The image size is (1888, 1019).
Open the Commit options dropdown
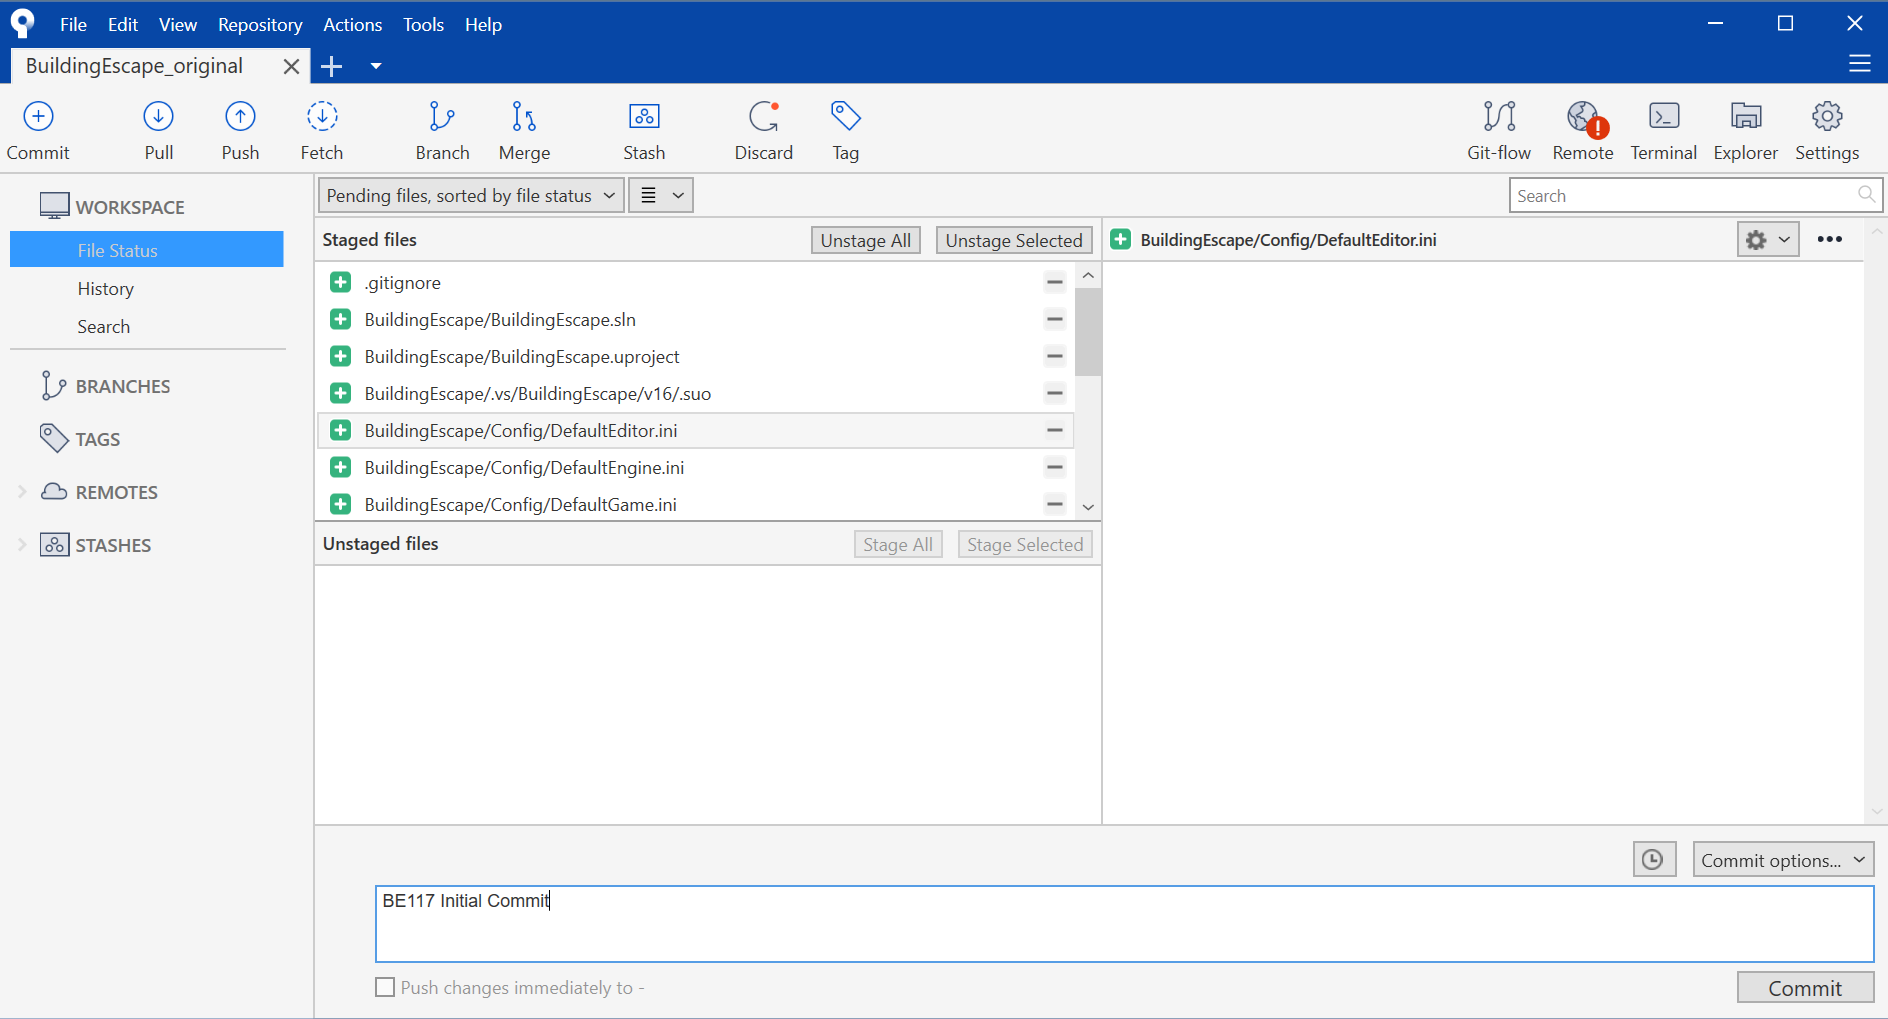tap(1783, 859)
